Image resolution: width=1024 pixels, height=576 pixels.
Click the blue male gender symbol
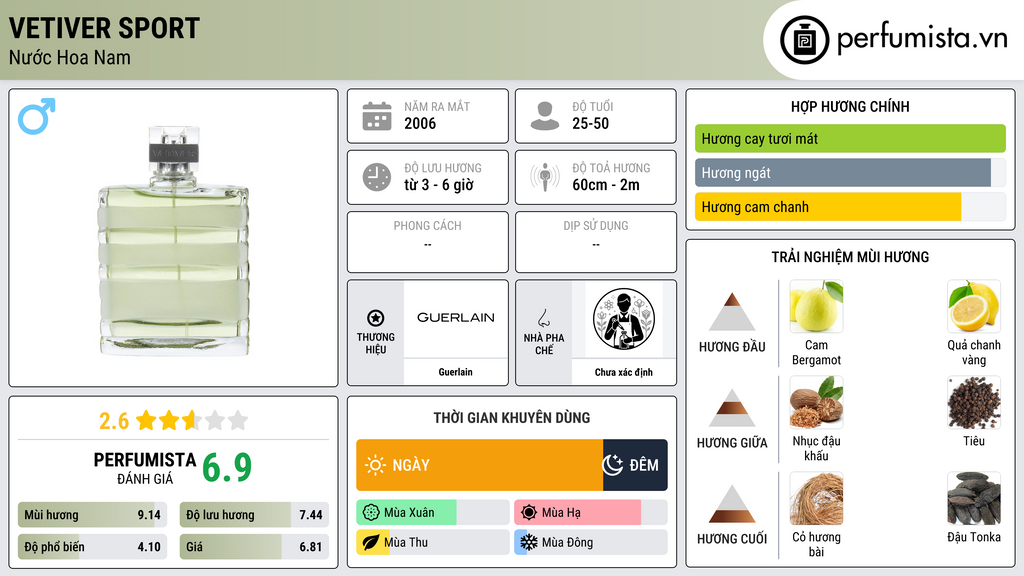[x=37, y=116]
